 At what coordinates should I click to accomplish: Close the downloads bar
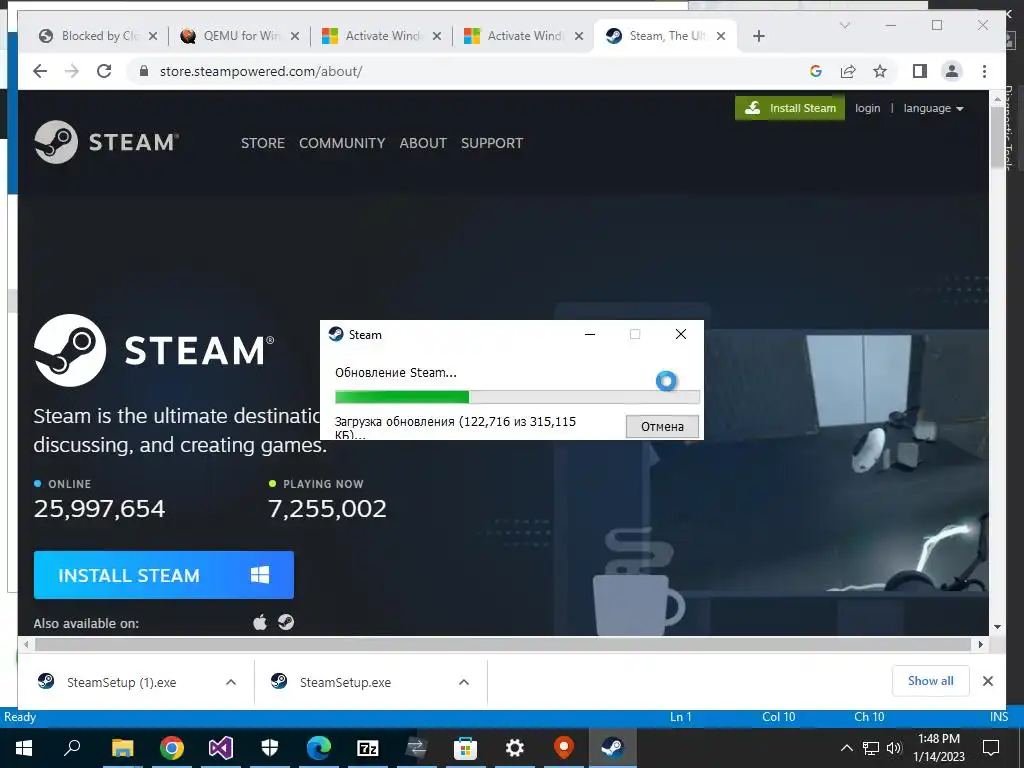tap(987, 681)
